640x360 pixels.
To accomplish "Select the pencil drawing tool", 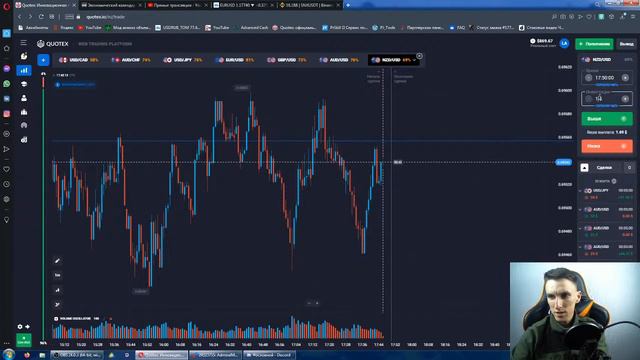I will coord(58,261).
